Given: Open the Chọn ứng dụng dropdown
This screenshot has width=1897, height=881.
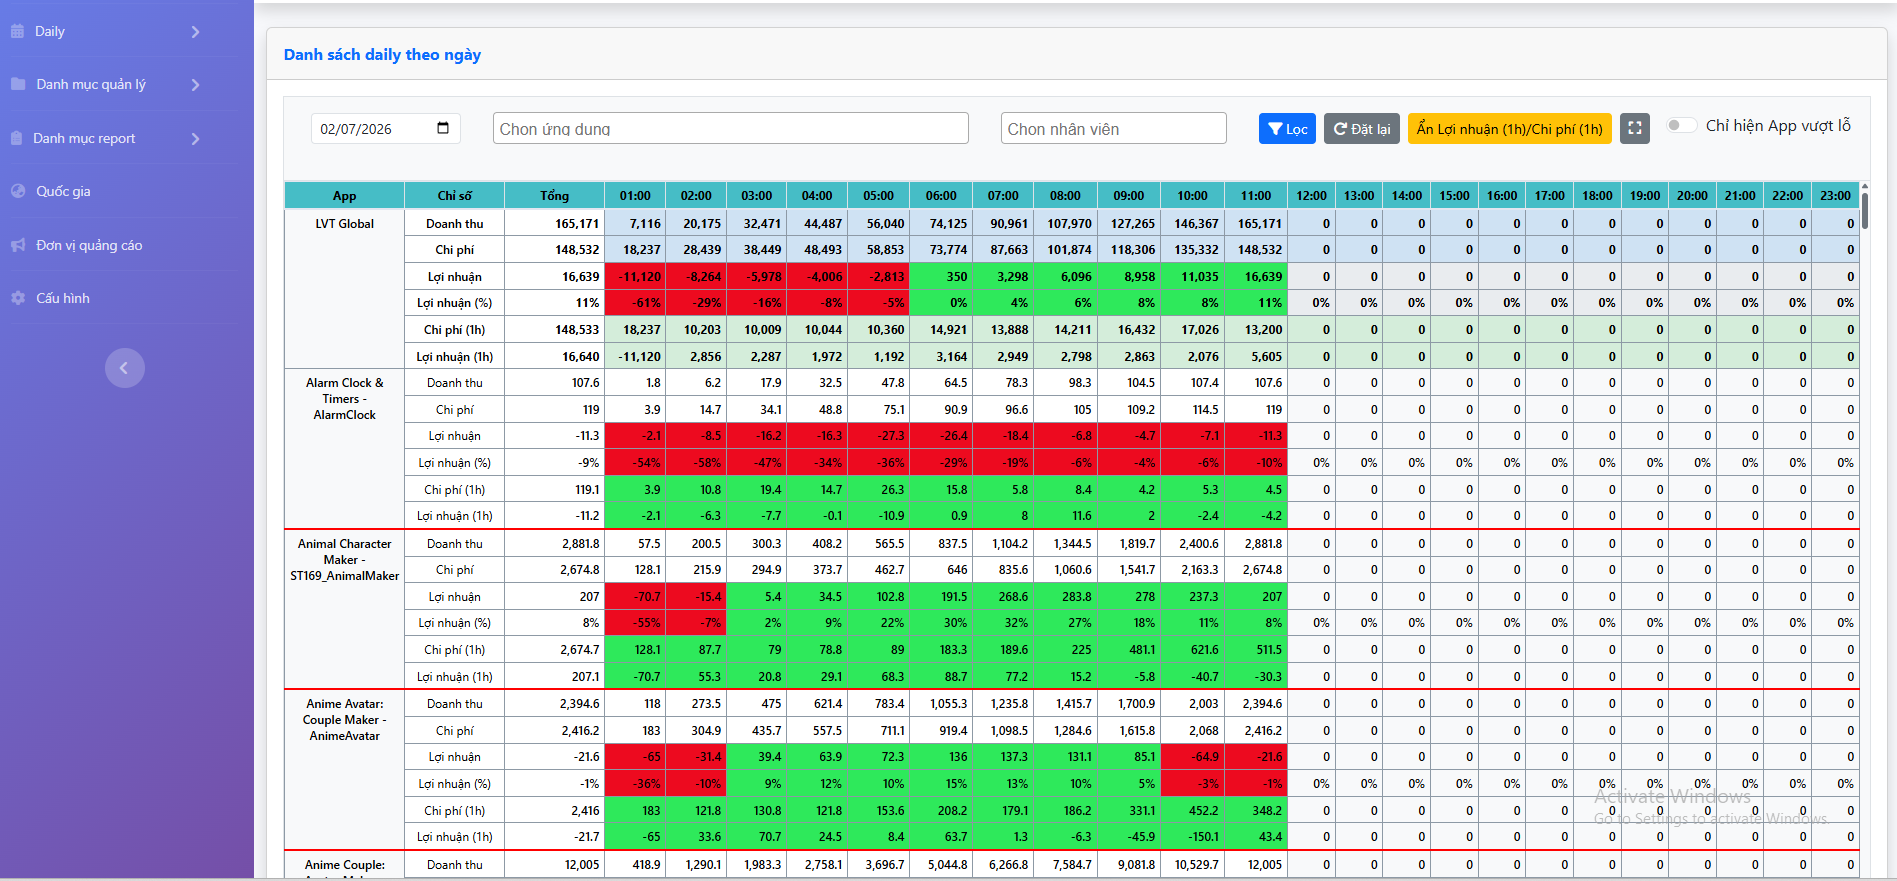Looking at the screenshot, I should click(x=730, y=128).
